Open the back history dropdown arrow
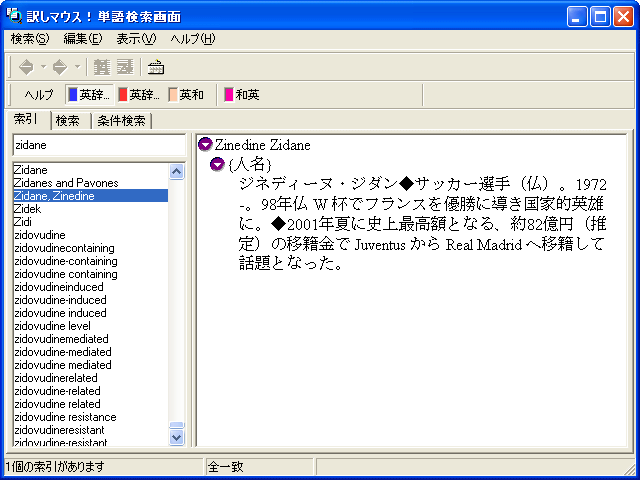The height and width of the screenshot is (480, 640). click(x=43, y=67)
